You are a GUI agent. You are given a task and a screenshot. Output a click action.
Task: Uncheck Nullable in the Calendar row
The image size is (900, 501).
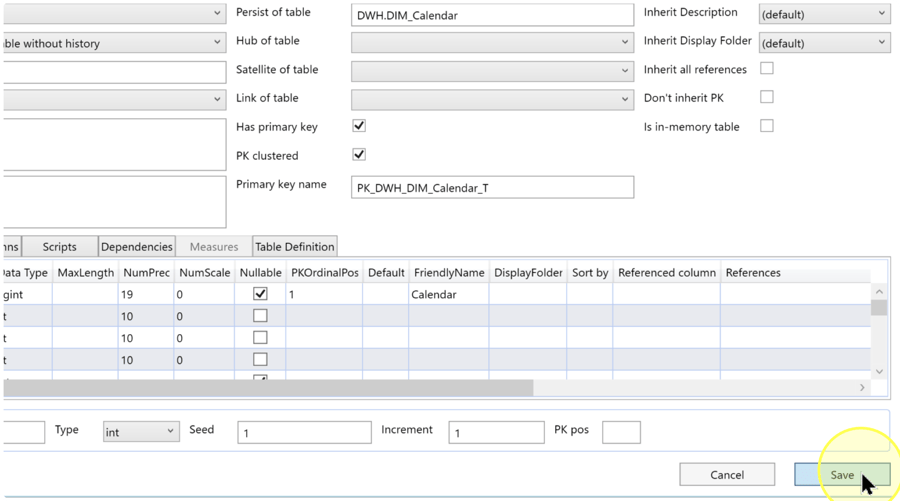pyautogui.click(x=260, y=294)
